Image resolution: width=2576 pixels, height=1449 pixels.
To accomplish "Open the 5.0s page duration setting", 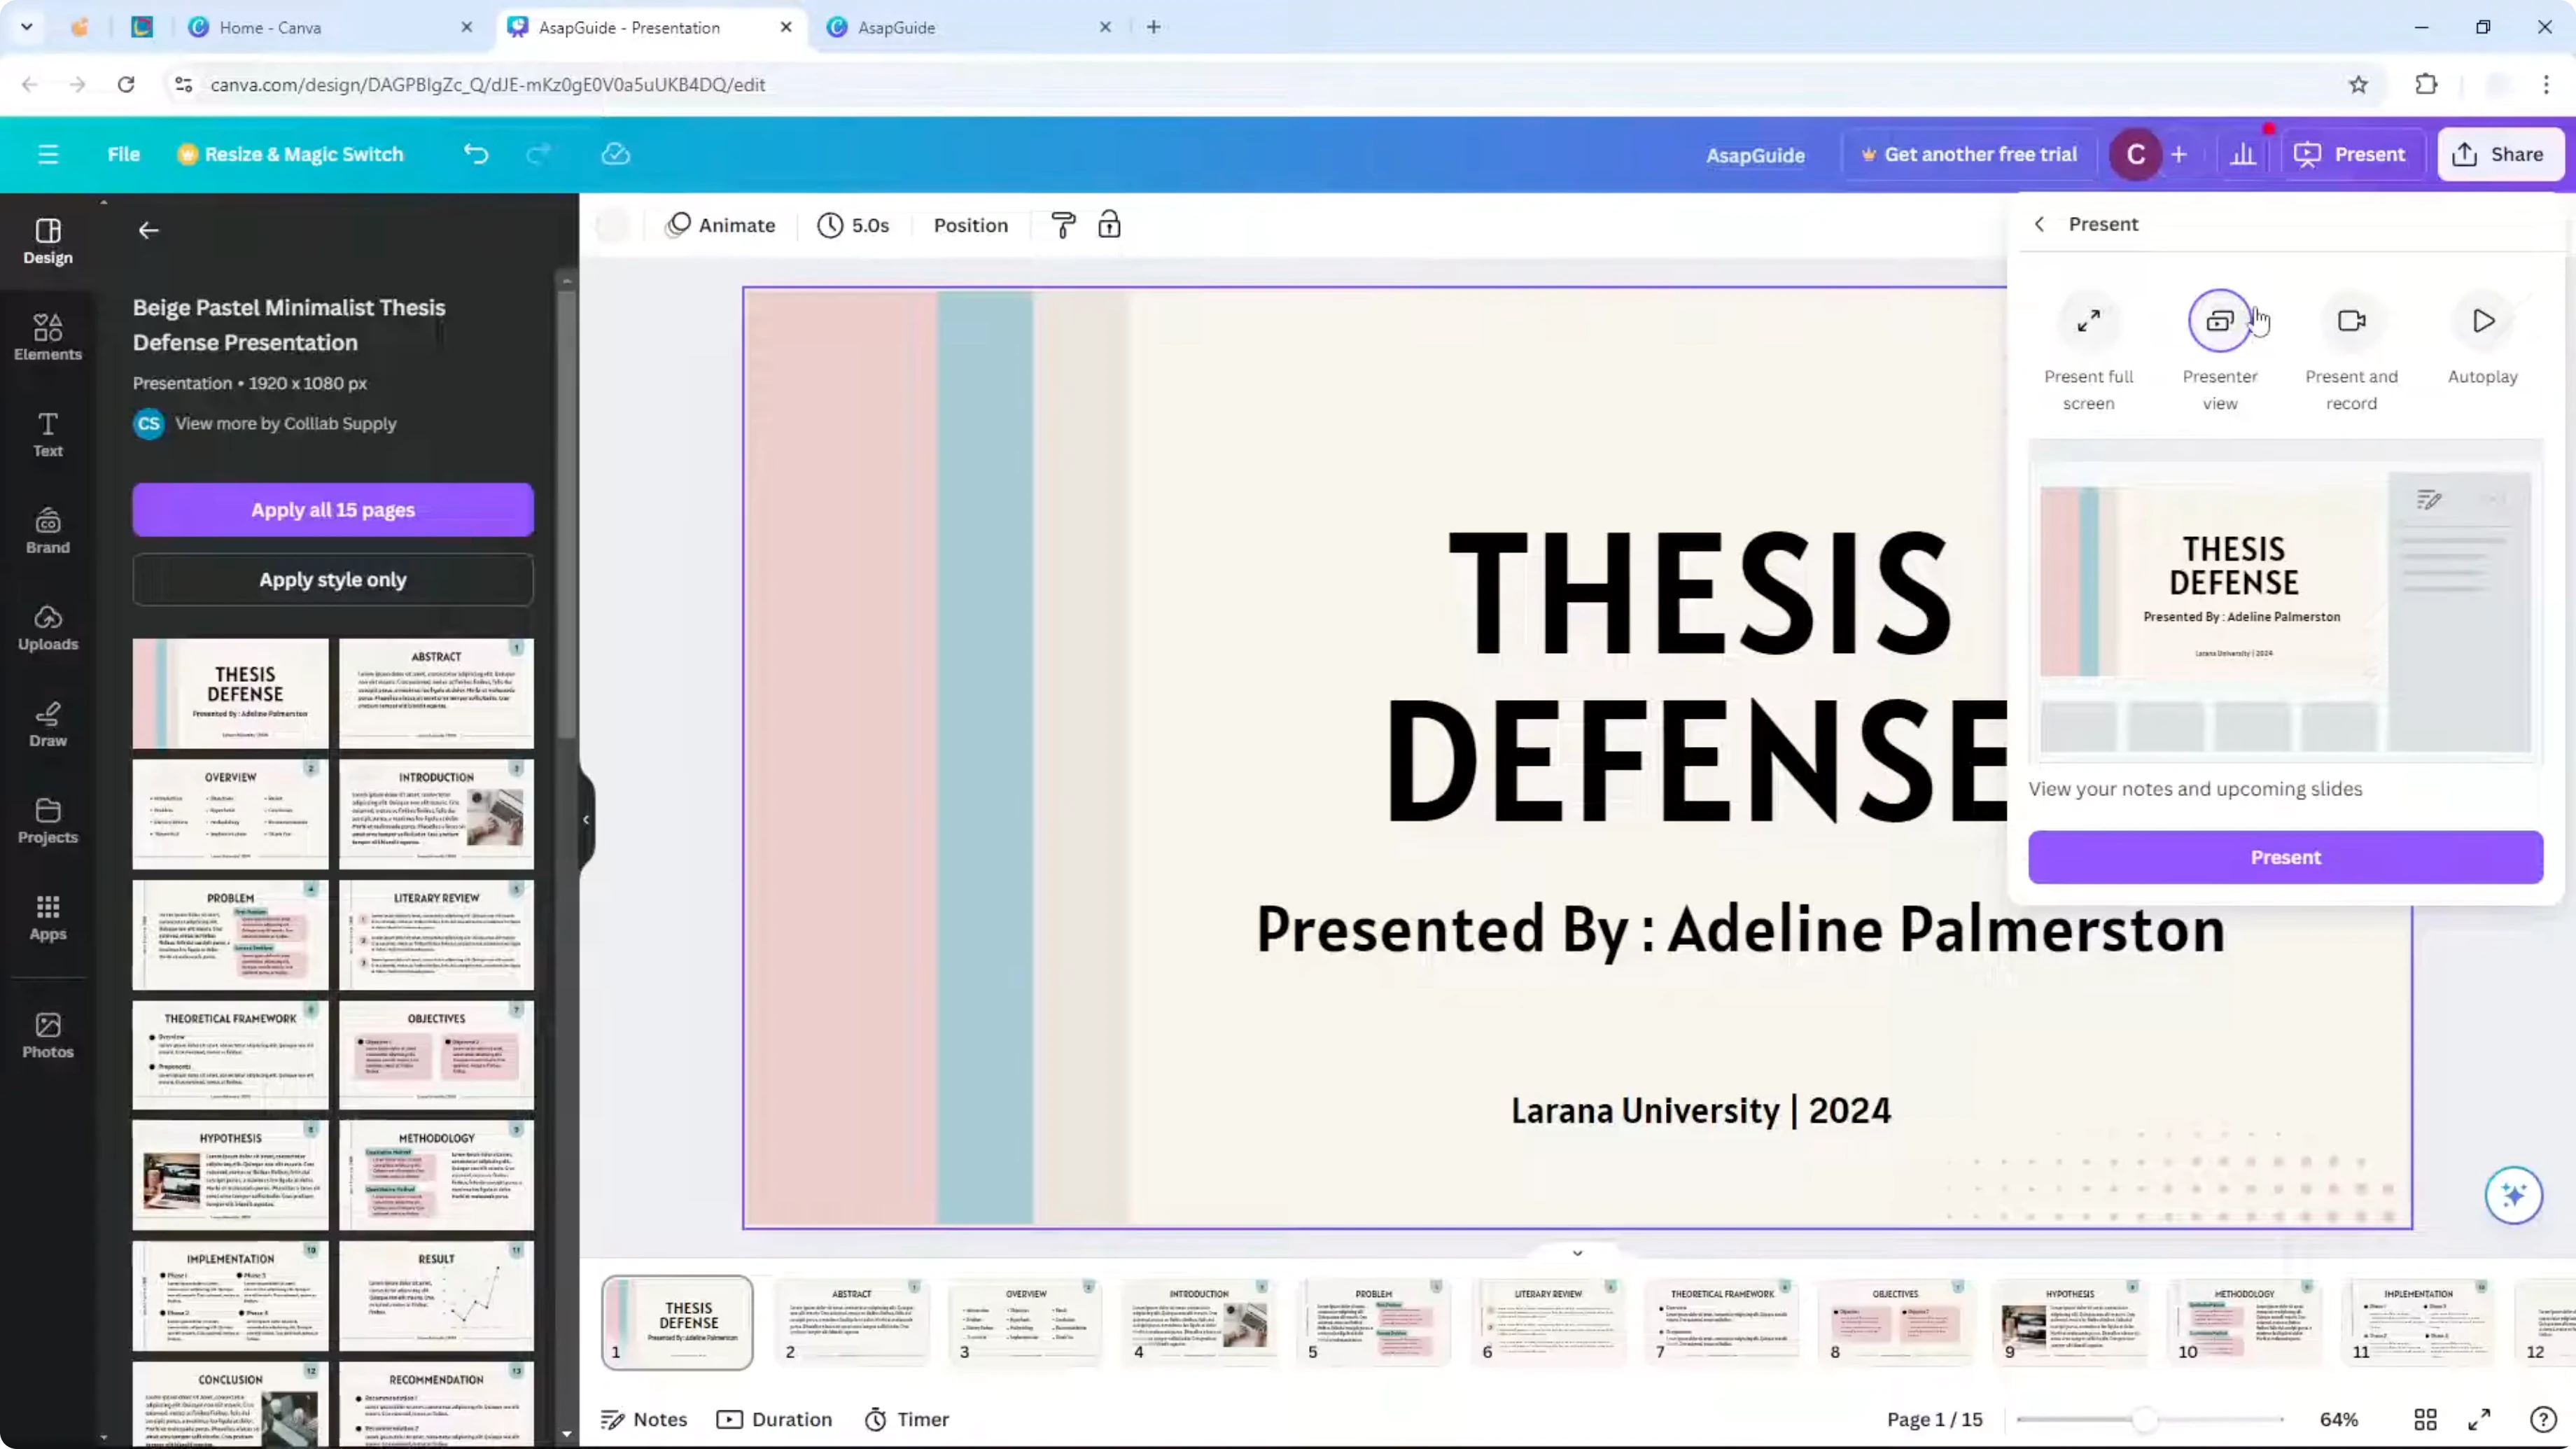I will coord(853,225).
